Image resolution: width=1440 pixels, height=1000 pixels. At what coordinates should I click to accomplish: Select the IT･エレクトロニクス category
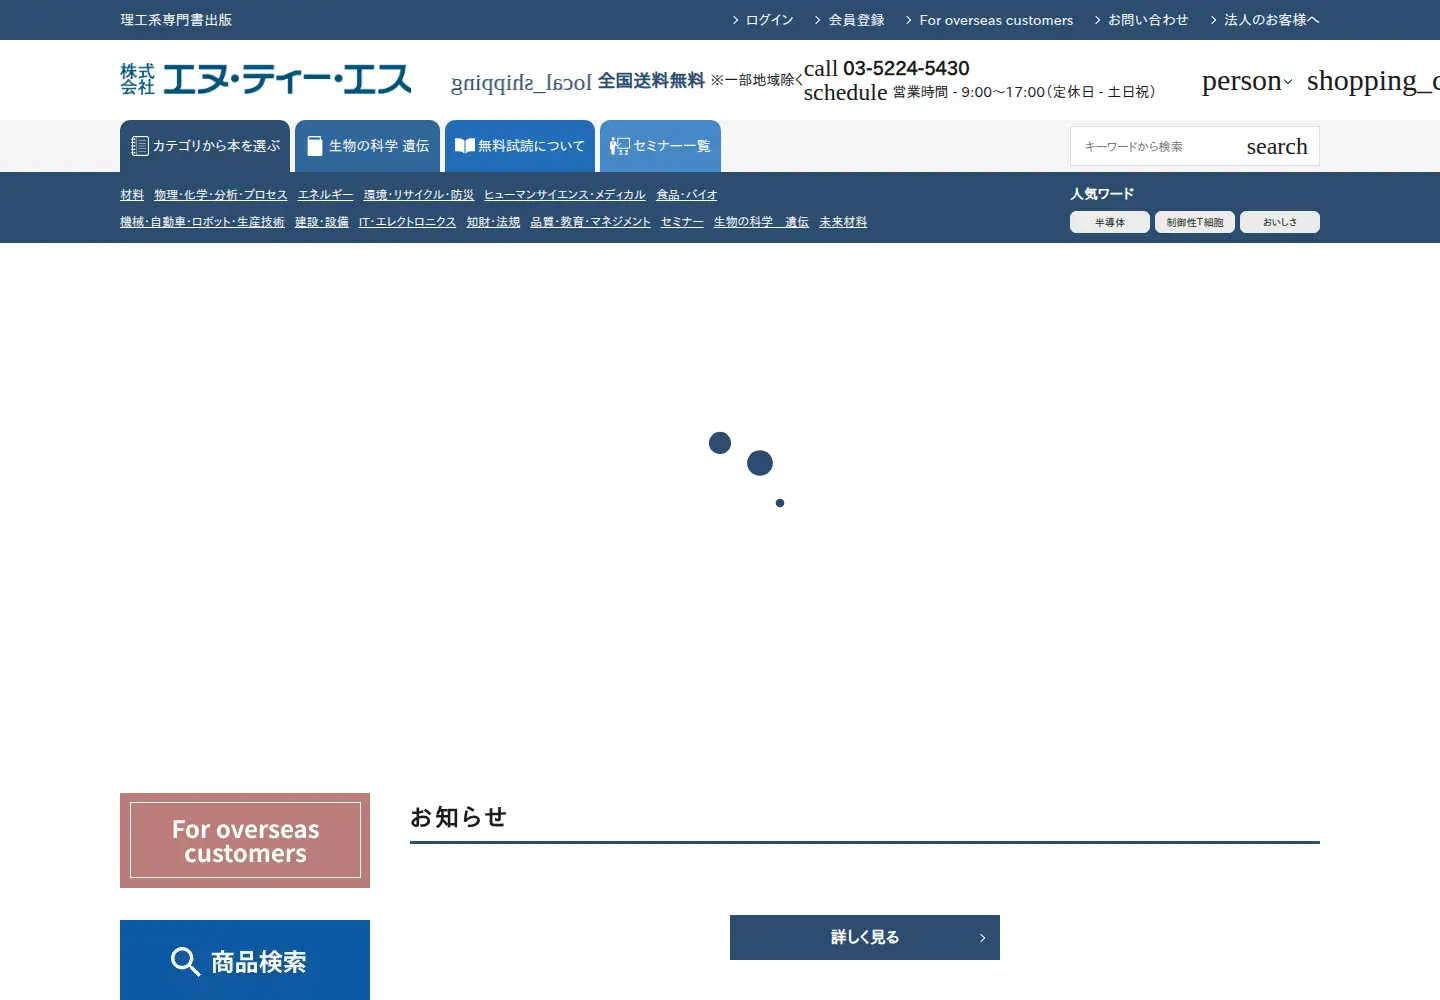click(x=408, y=222)
